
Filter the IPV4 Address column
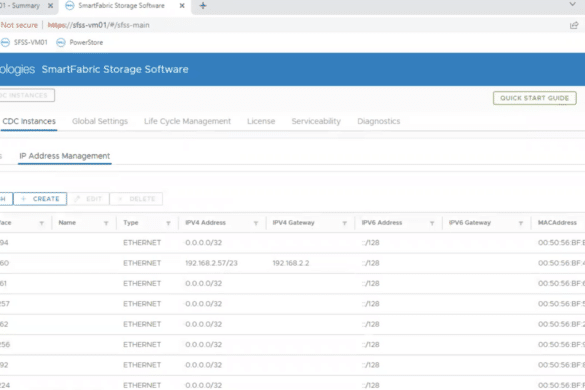[x=256, y=223]
